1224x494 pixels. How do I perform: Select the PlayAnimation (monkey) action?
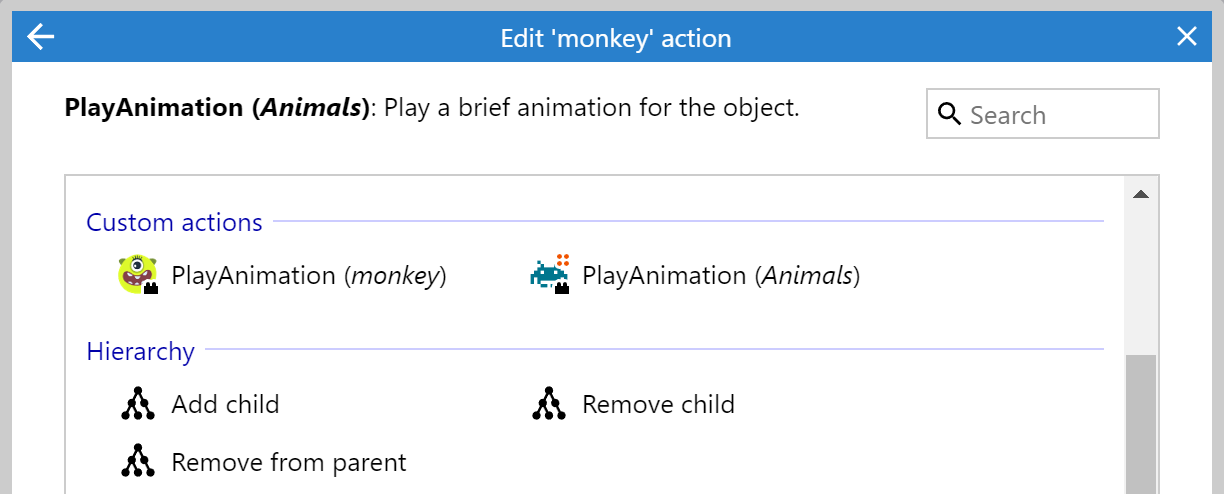tap(308, 275)
